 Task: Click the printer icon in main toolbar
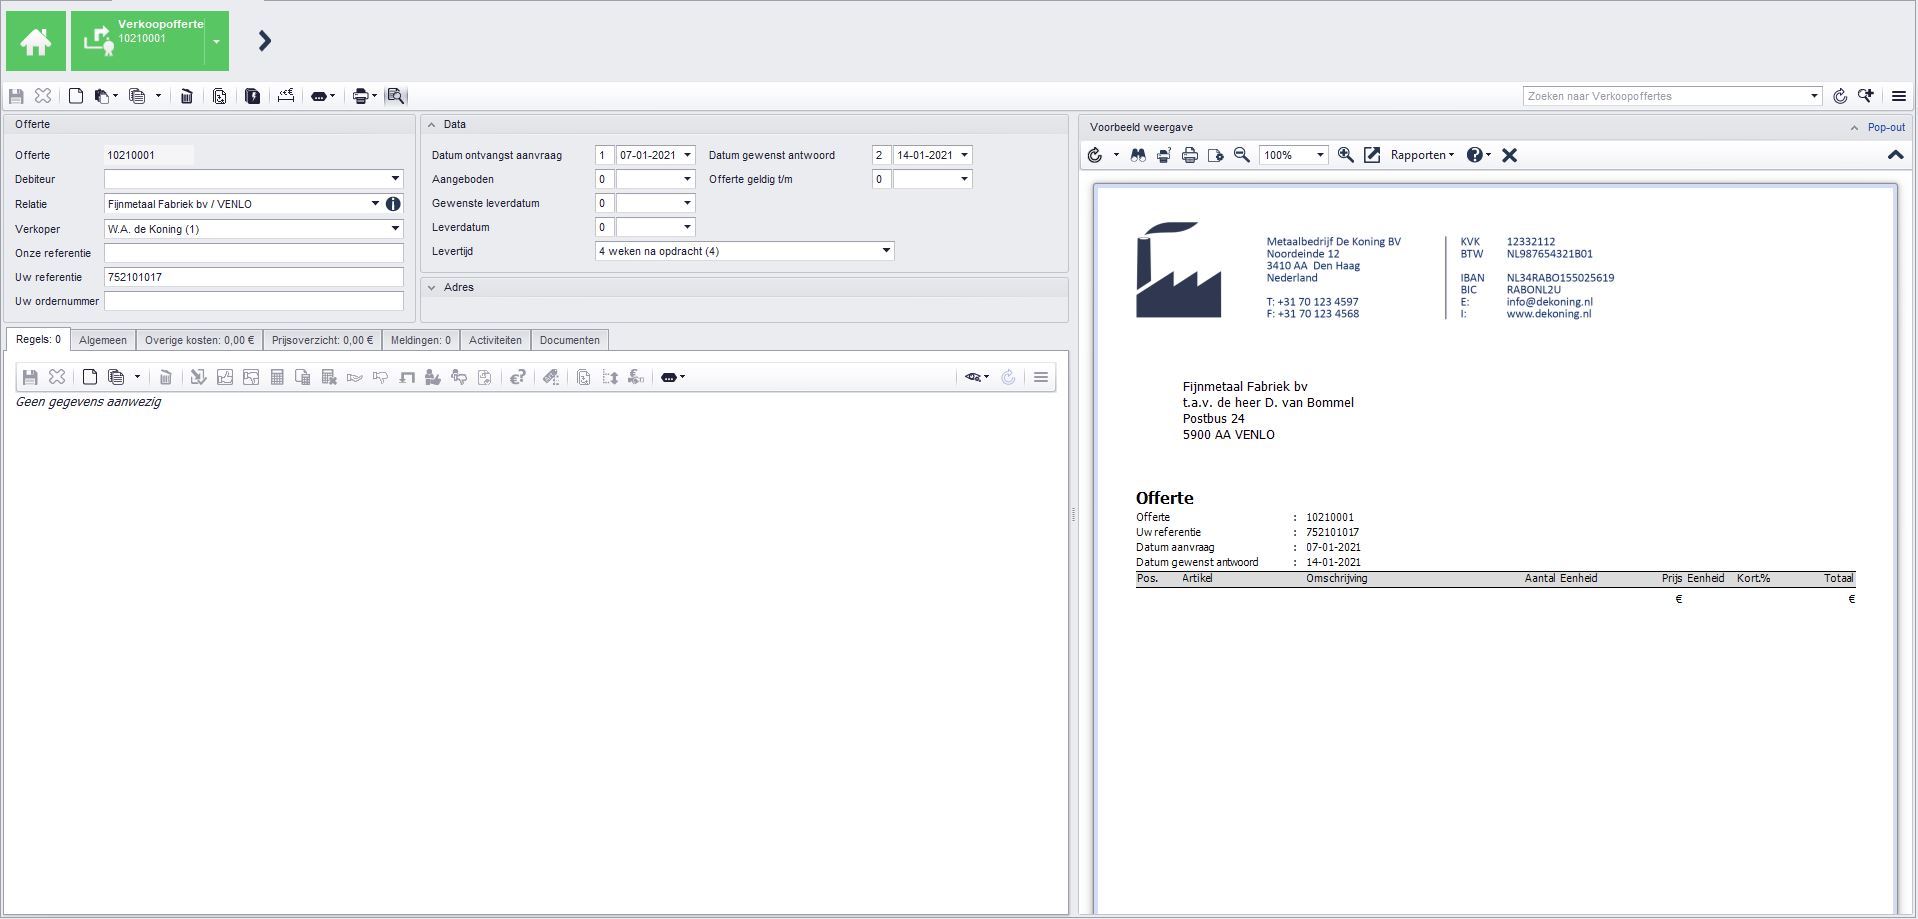pos(361,96)
